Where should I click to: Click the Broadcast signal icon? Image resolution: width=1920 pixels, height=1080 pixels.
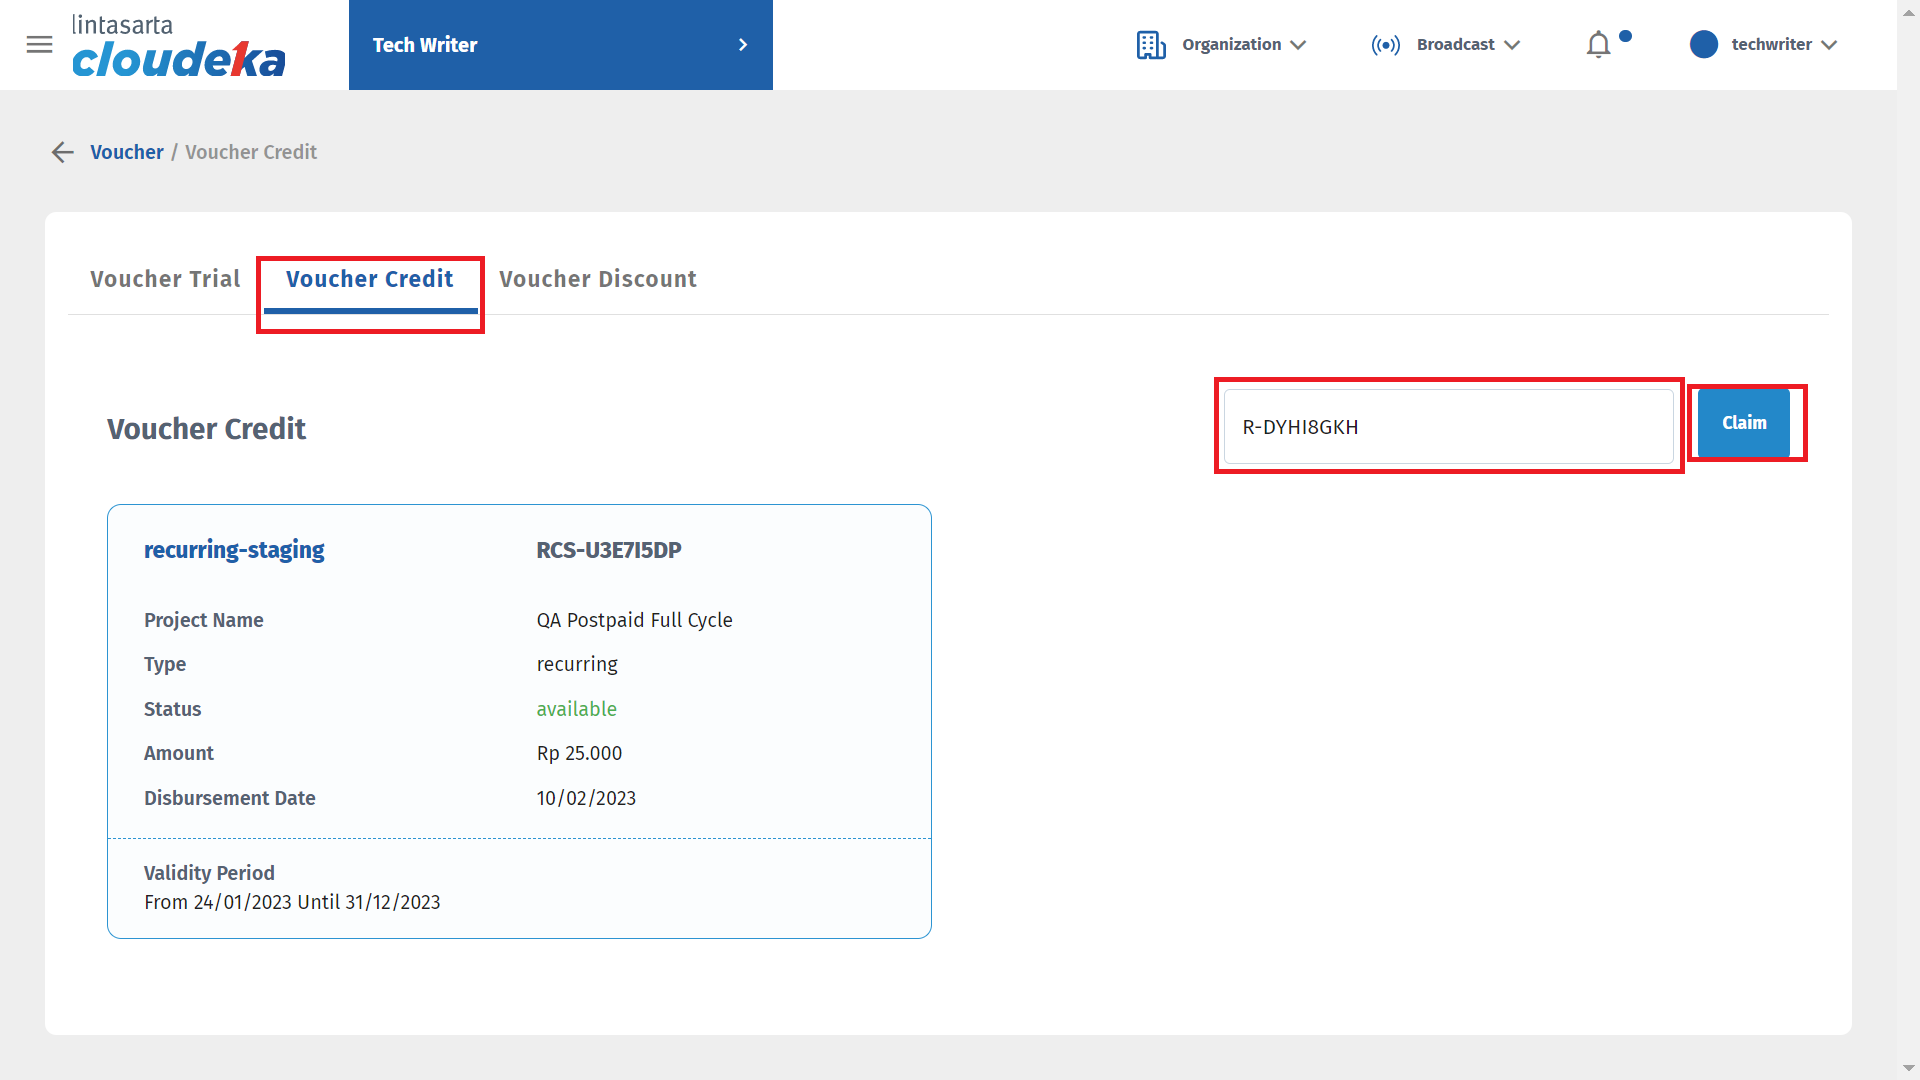point(1385,45)
